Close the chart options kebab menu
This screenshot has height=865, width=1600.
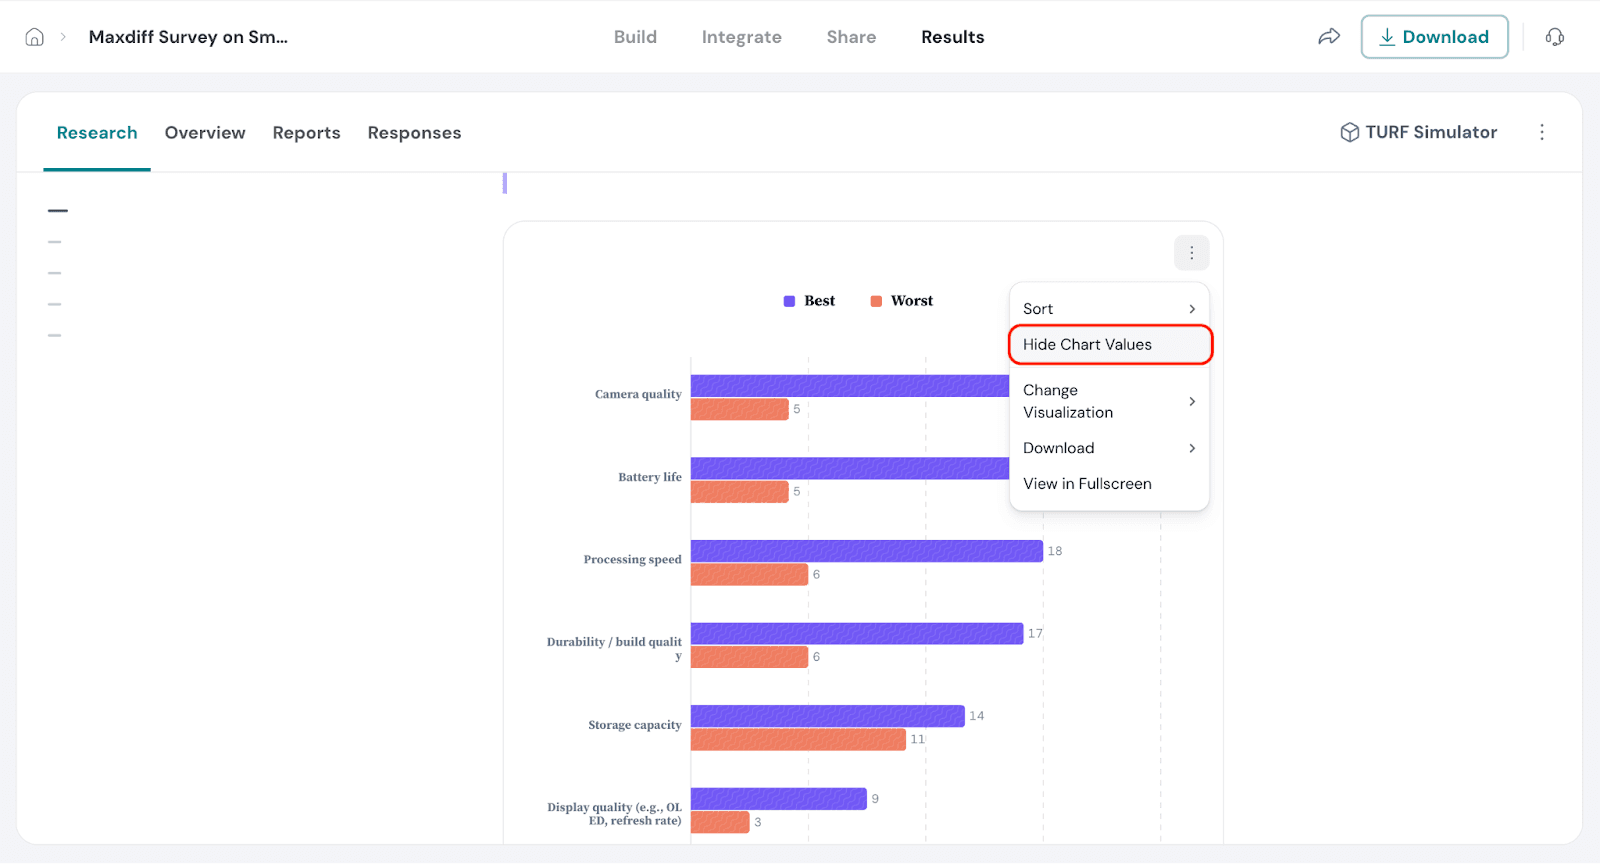1191,254
